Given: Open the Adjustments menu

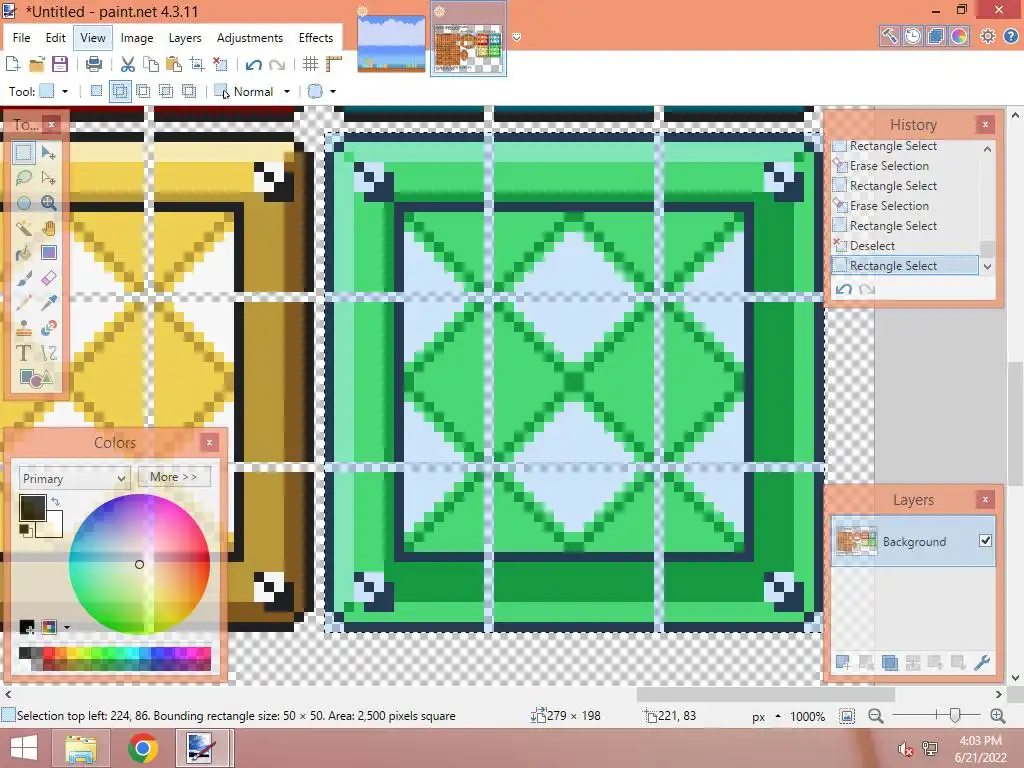Looking at the screenshot, I should 250,38.
